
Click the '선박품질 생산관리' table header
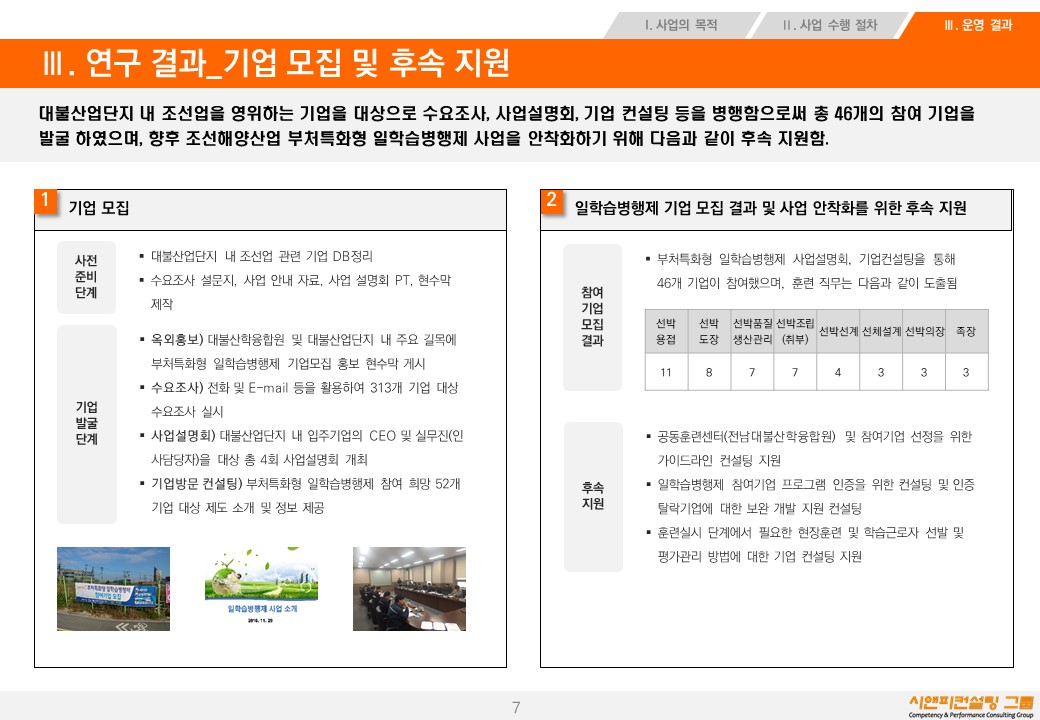(752, 331)
